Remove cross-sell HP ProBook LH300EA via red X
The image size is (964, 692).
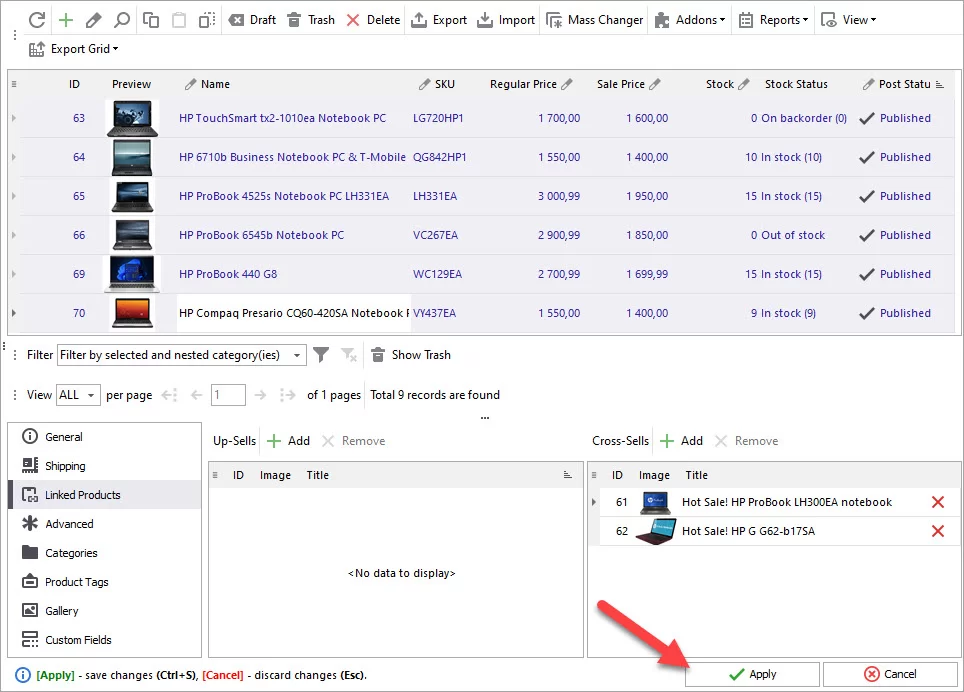coord(937,502)
